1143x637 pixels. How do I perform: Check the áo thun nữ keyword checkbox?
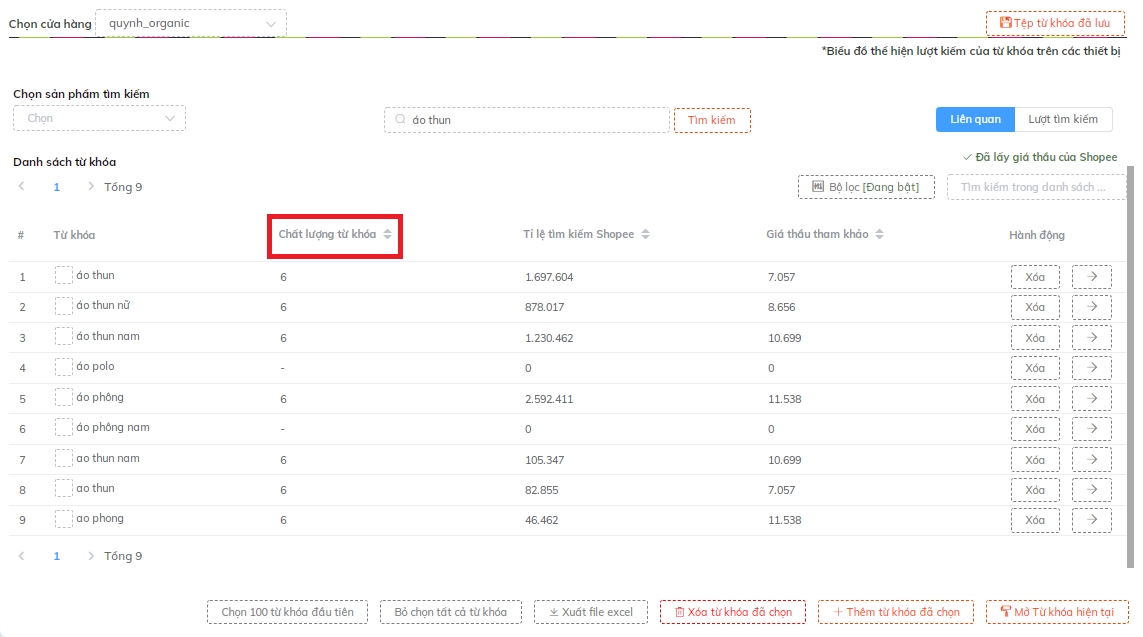tap(64, 306)
